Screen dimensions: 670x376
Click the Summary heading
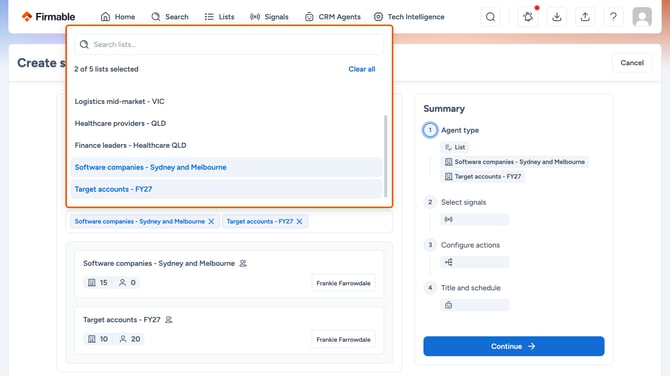(x=444, y=109)
